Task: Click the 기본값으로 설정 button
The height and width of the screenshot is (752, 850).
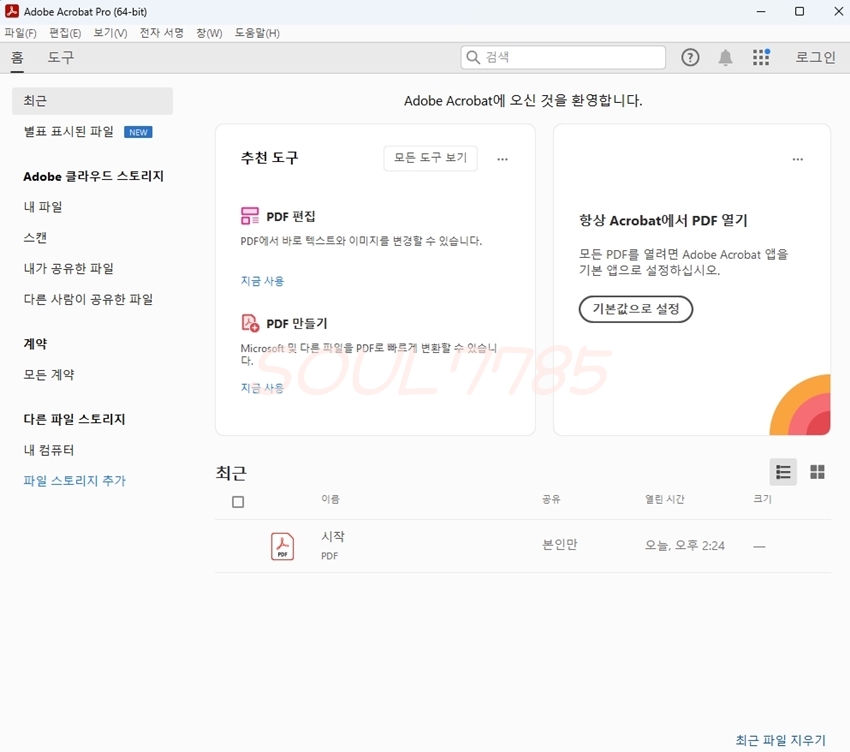Action: tap(635, 309)
